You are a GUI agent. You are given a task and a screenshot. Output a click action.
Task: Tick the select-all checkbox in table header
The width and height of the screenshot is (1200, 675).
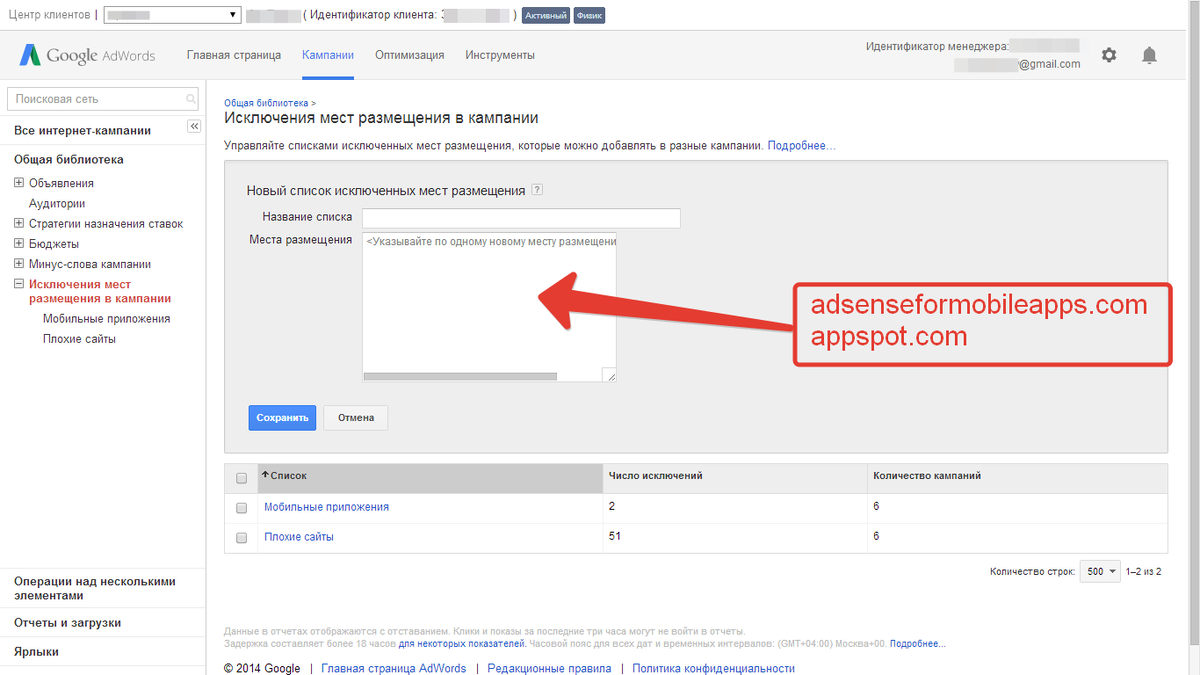click(241, 478)
